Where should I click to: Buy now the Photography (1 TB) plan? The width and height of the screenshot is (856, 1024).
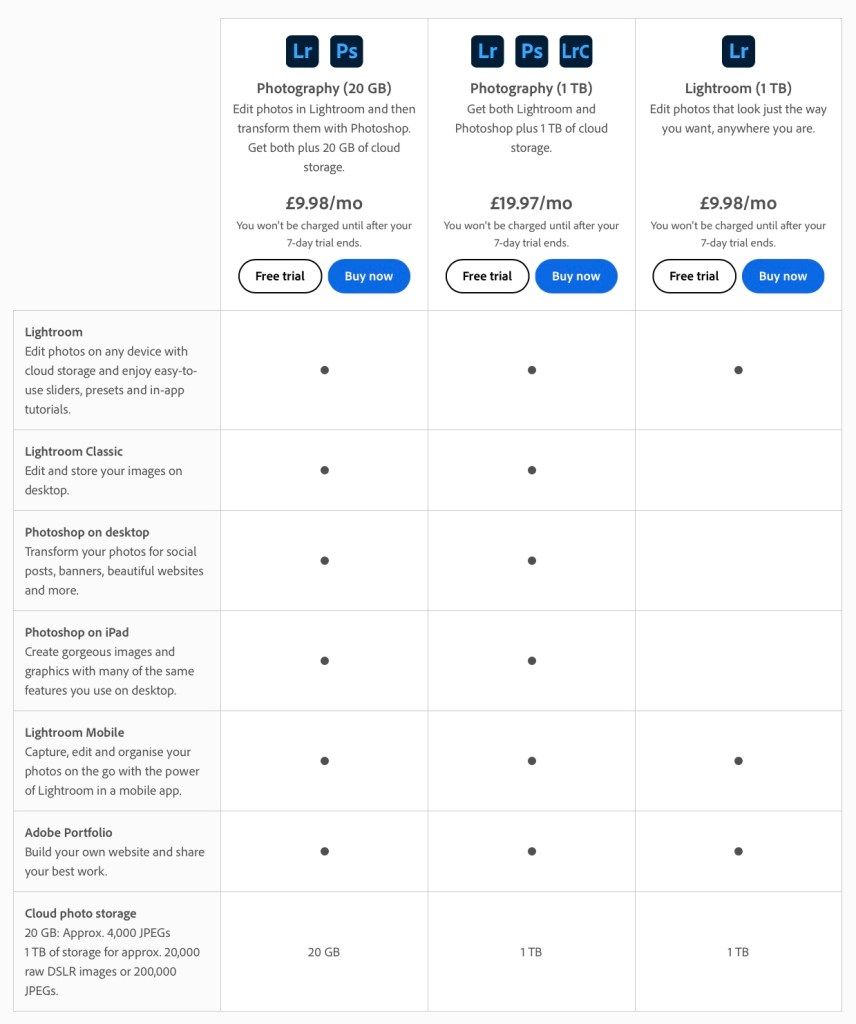[x=576, y=276]
